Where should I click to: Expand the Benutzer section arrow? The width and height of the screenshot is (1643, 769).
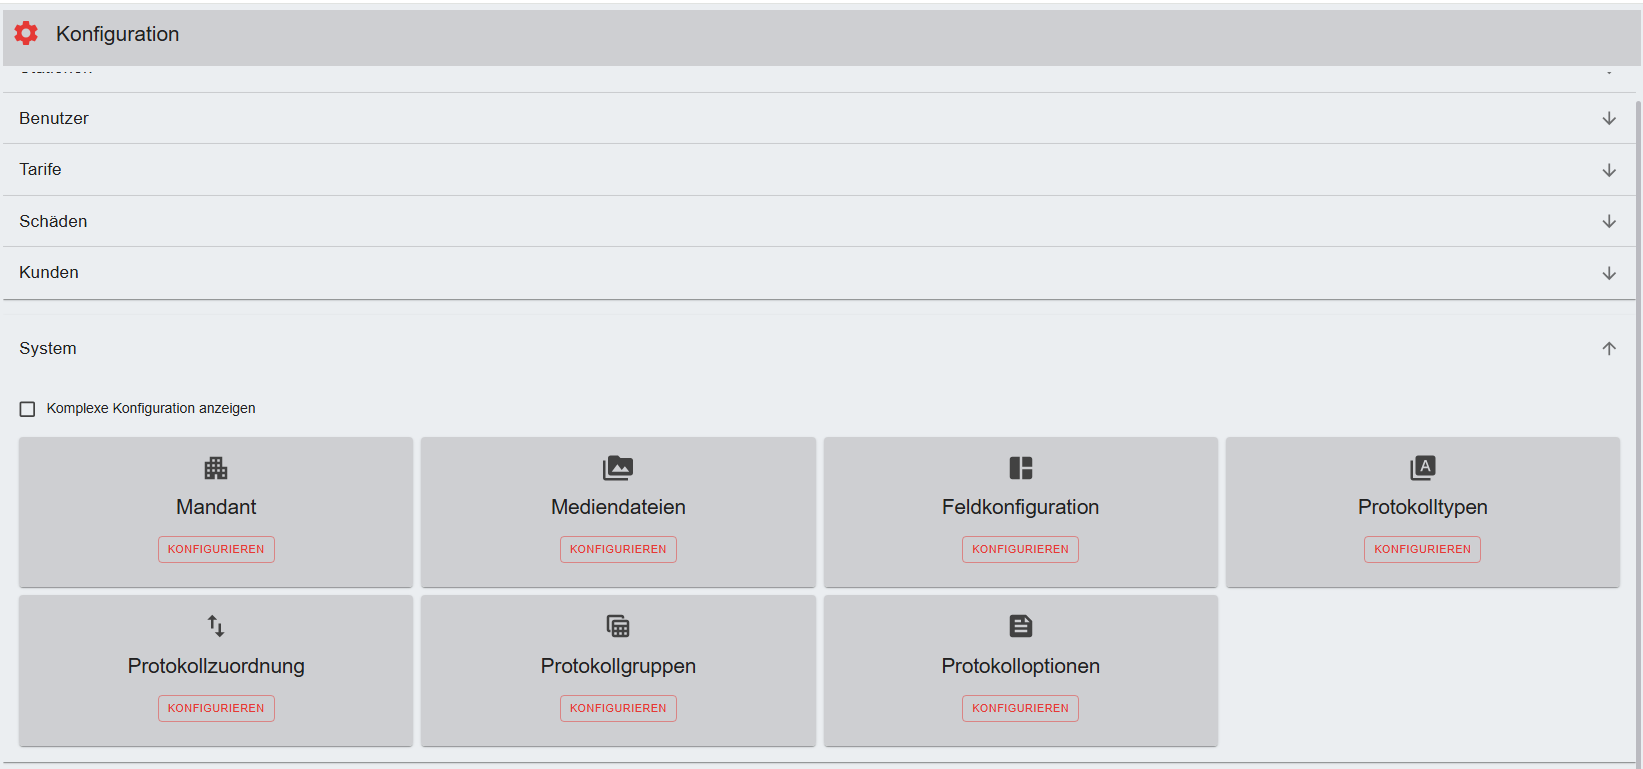click(x=1609, y=118)
